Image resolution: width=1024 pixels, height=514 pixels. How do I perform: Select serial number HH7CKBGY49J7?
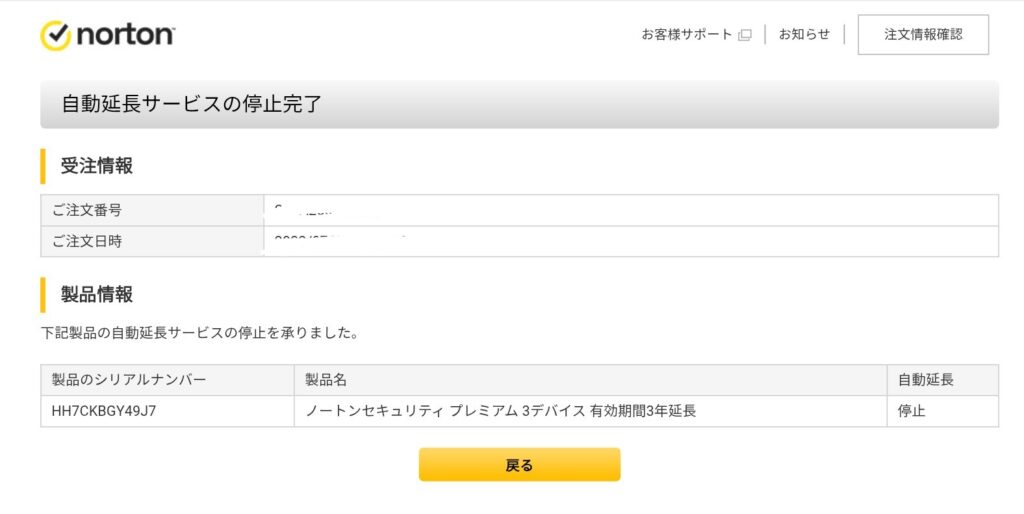coord(104,411)
